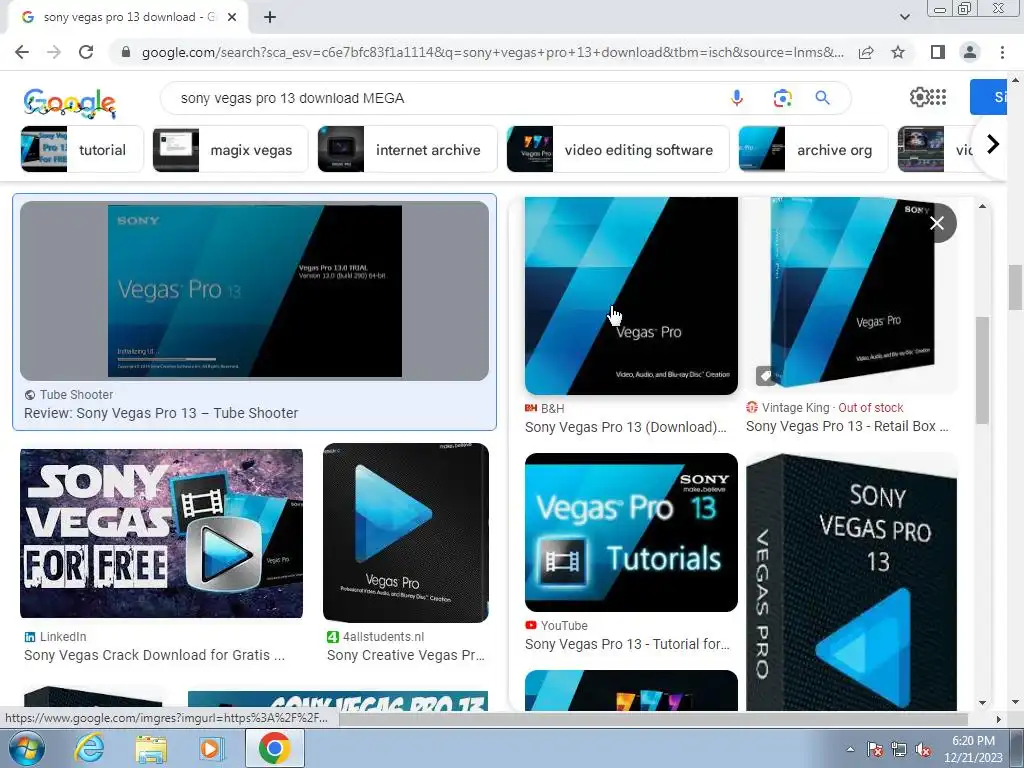Close the image preview panel
The image size is (1024, 768).
(936, 223)
